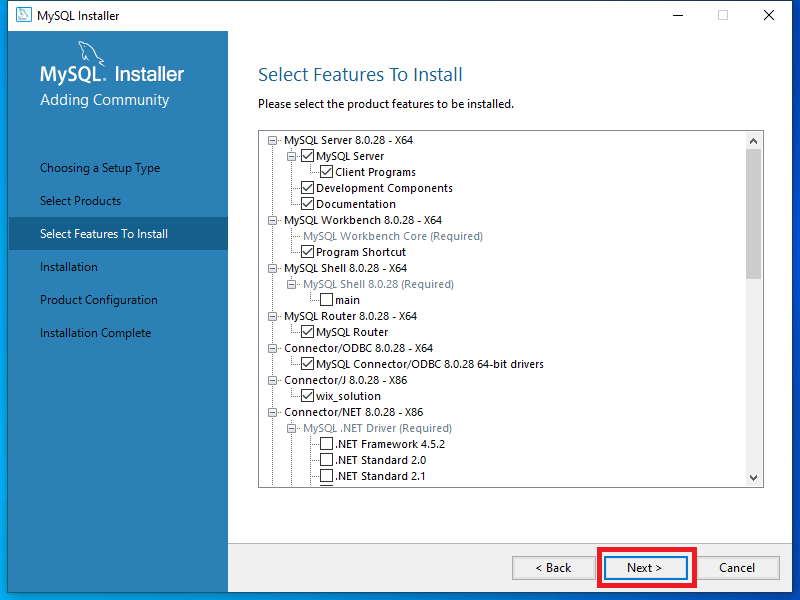Uncheck Development Components
The height and width of the screenshot is (600, 800).
(307, 187)
